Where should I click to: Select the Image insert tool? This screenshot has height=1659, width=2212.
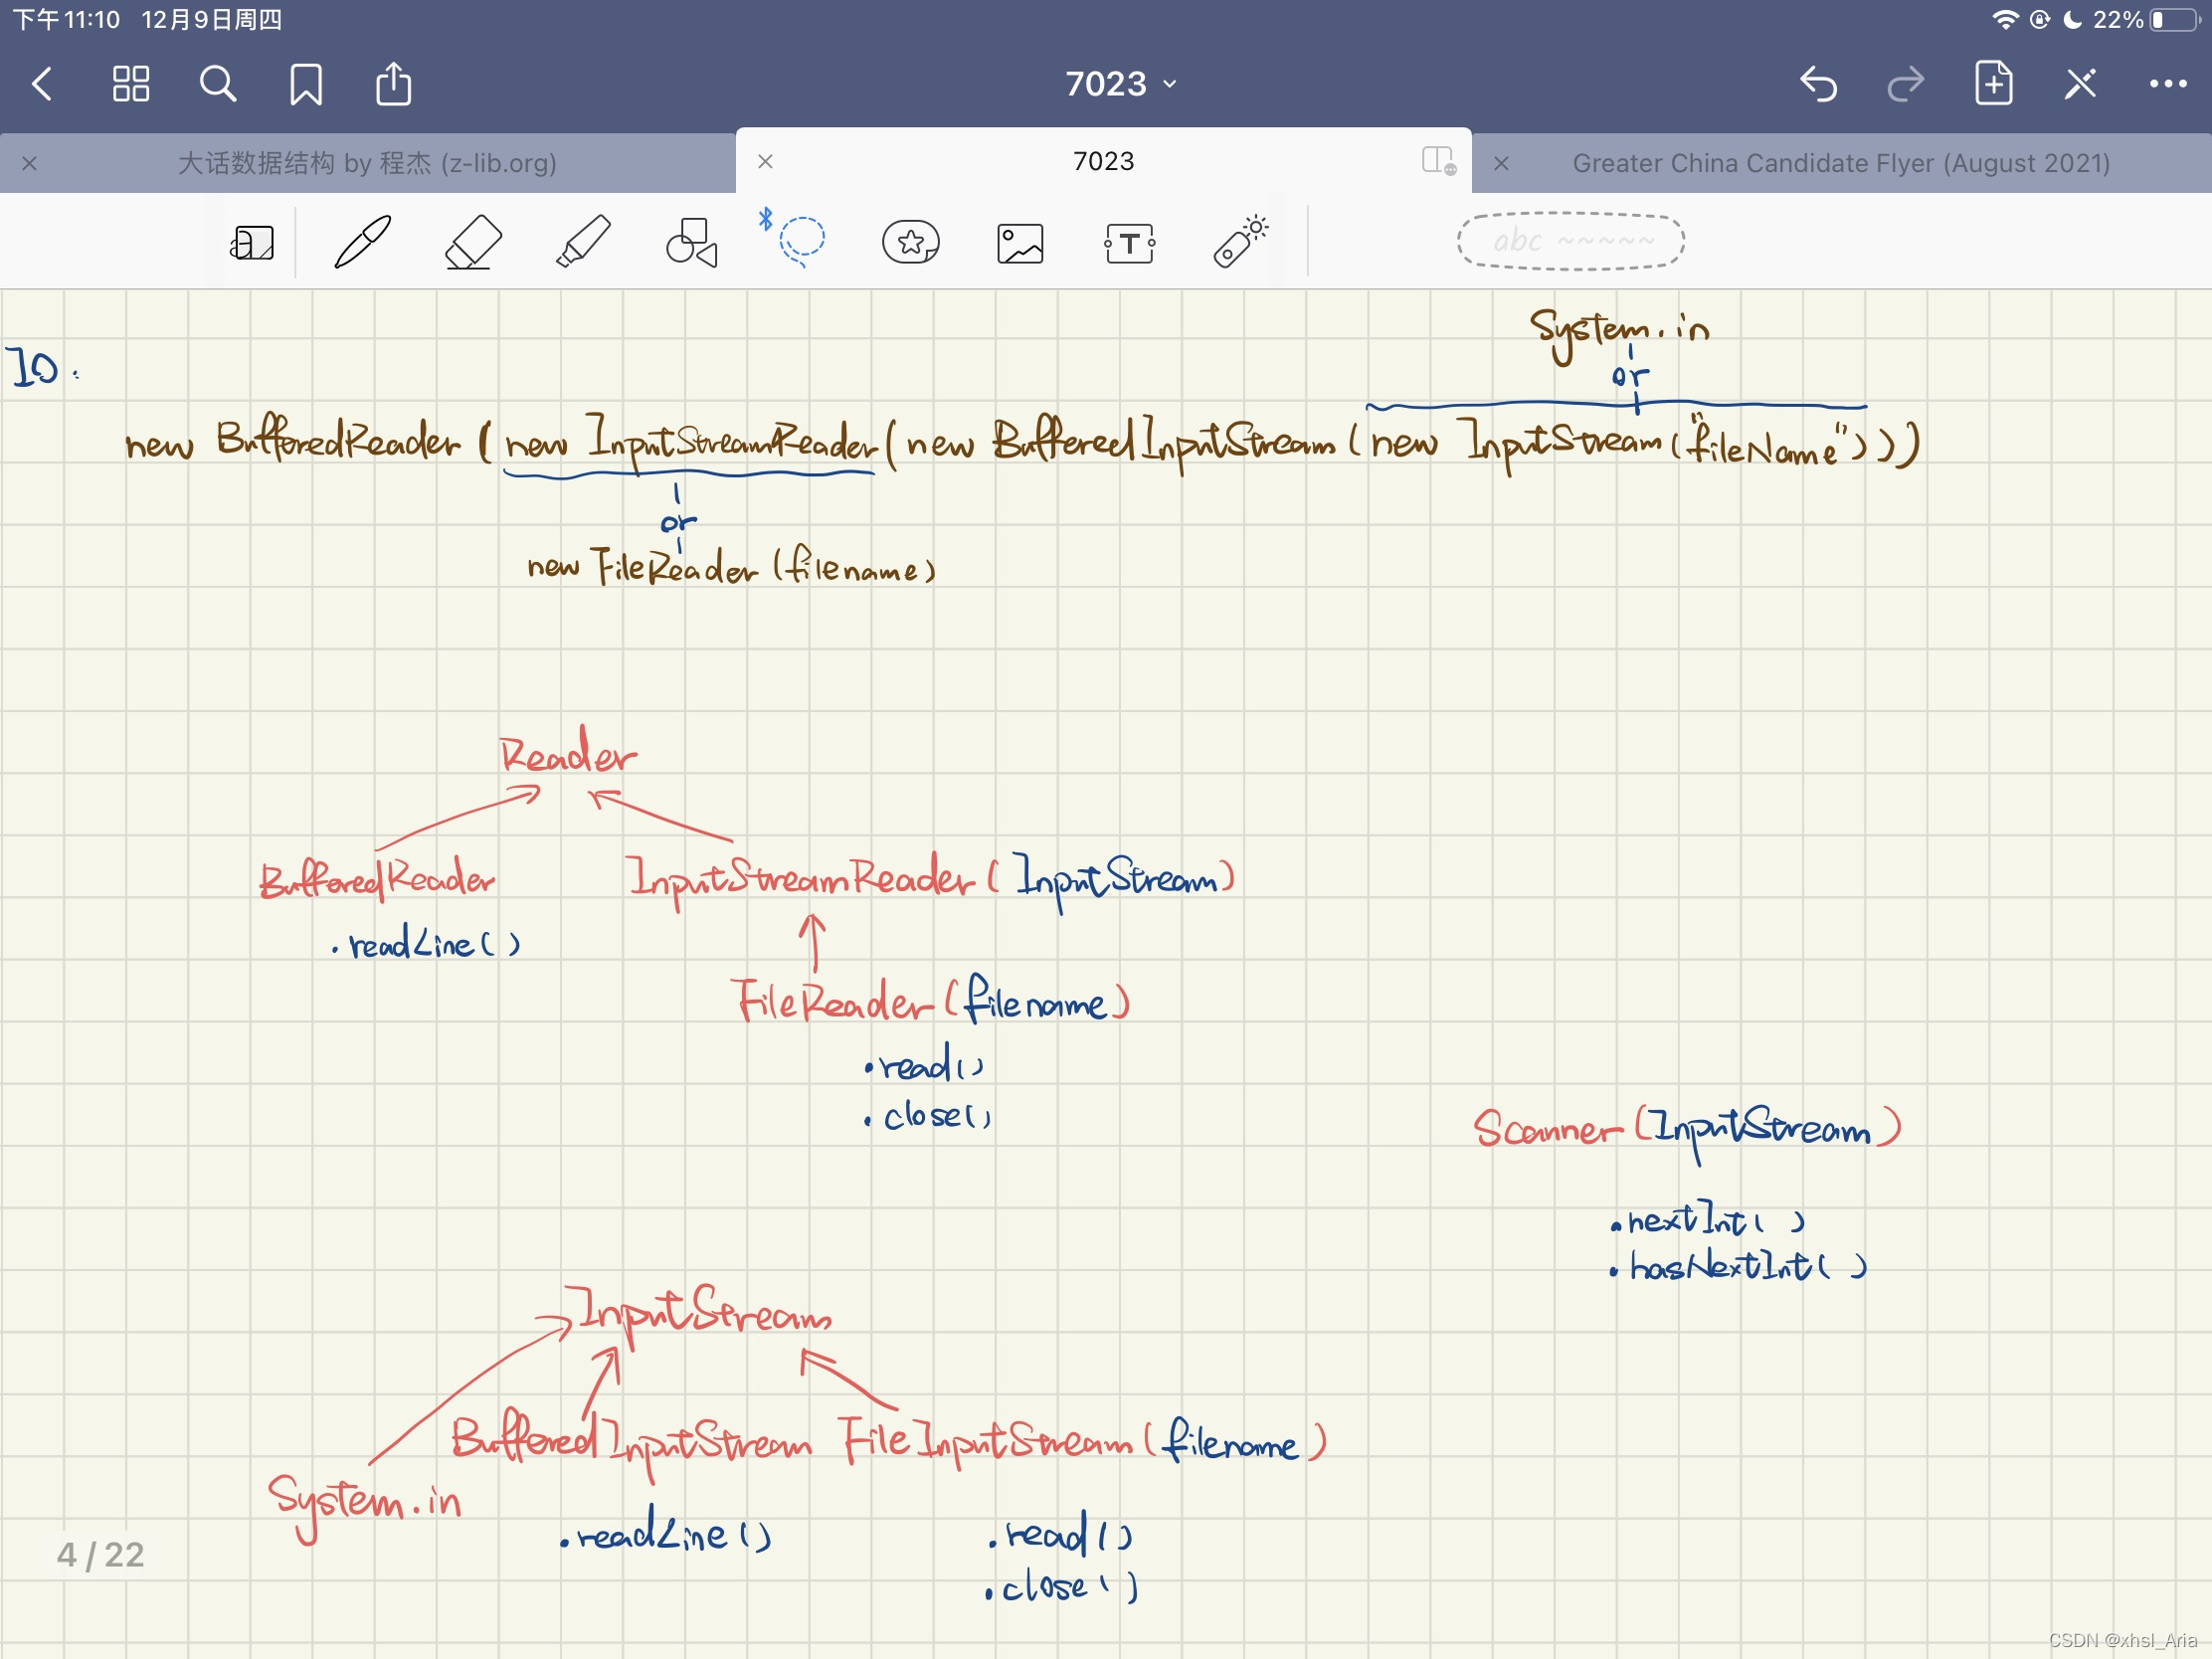[x=1020, y=243]
